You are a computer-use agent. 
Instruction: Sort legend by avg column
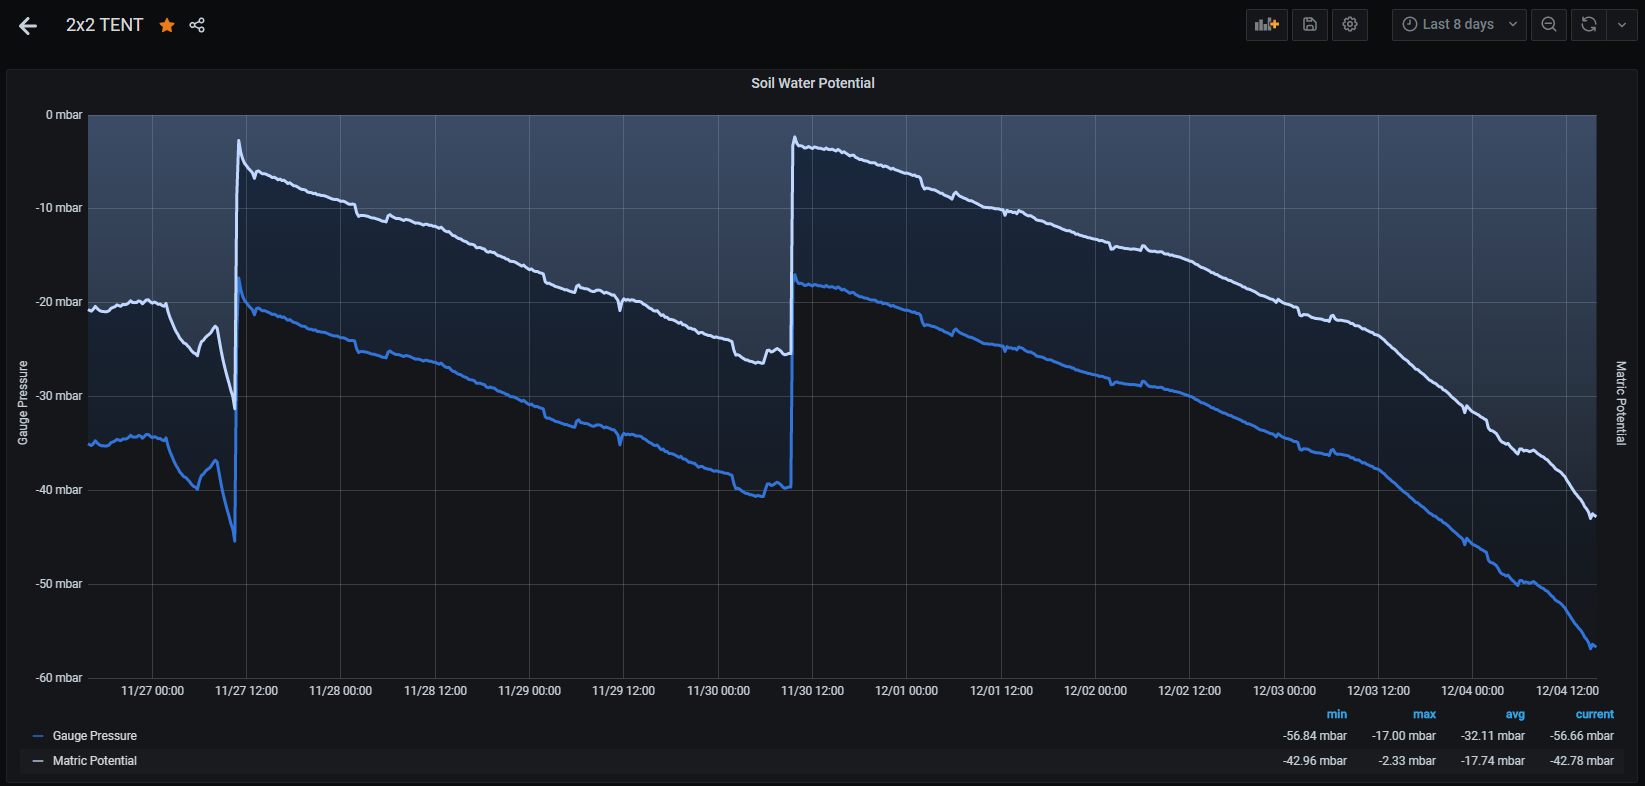click(1515, 714)
